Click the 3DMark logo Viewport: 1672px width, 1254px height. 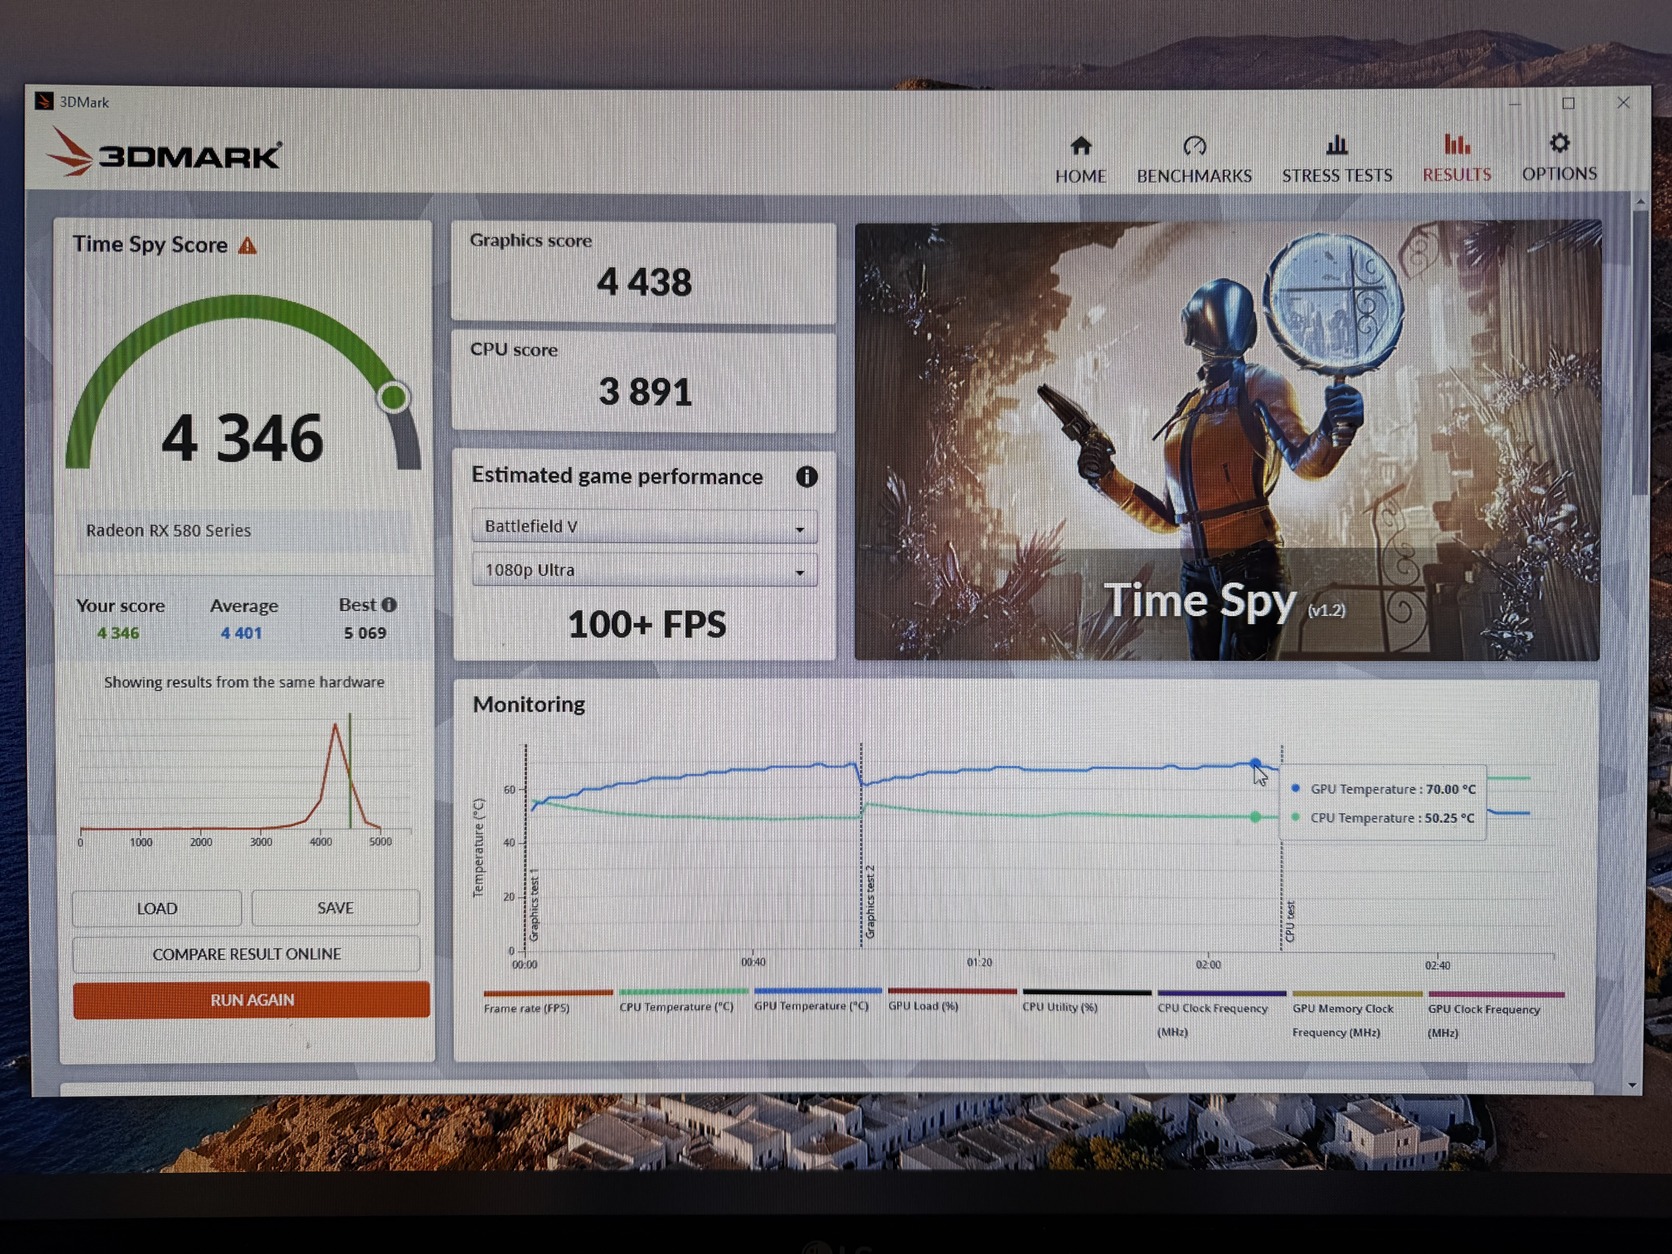pos(165,154)
